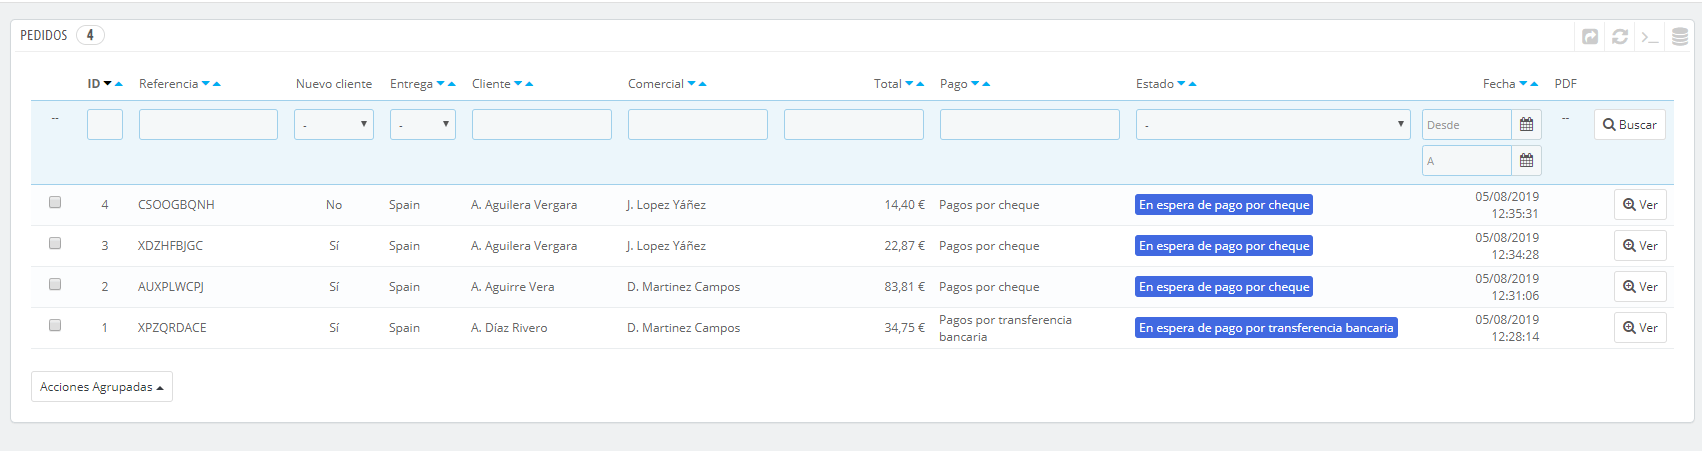Sort Total column descending arrow
Screen dimensions: 1702x451
point(909,84)
